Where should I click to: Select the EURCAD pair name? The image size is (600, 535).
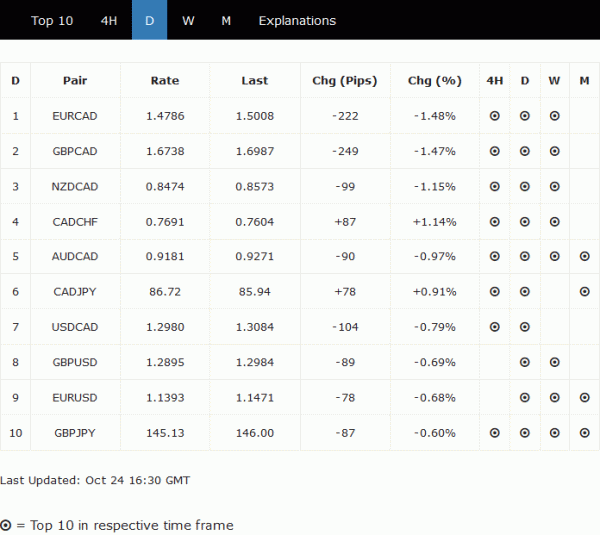pos(75,116)
